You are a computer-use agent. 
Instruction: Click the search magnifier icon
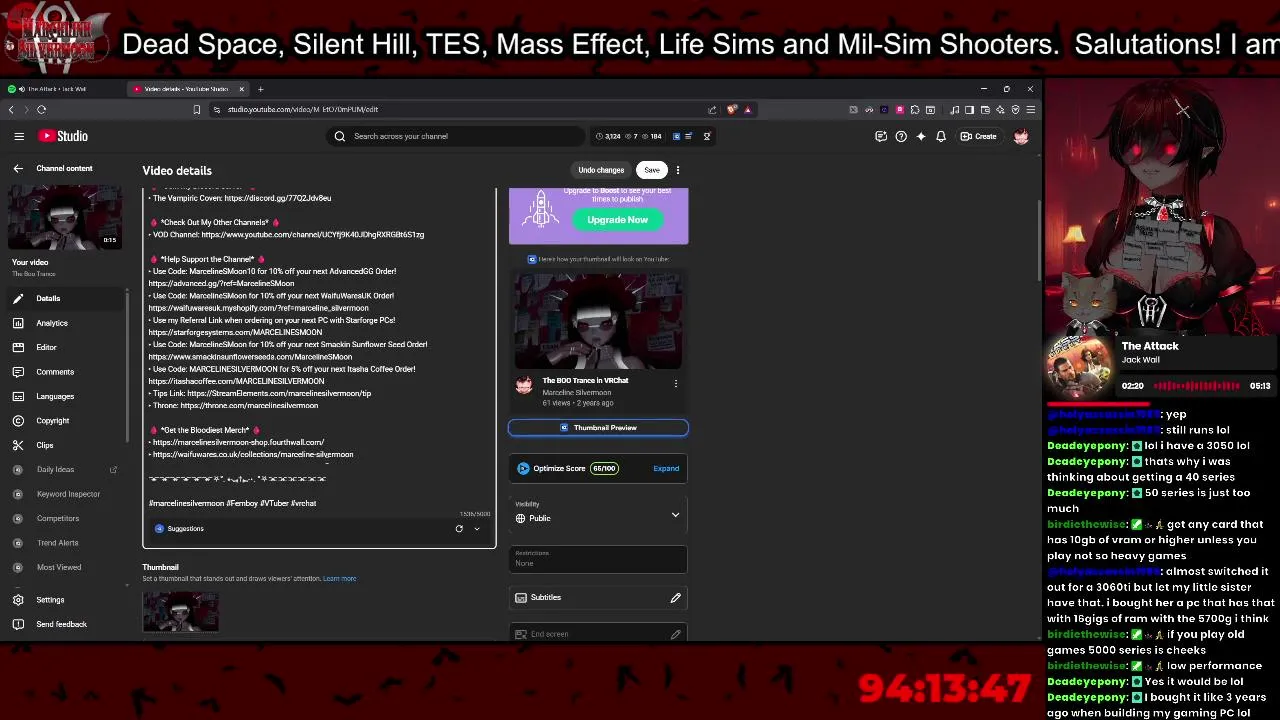[x=340, y=136]
